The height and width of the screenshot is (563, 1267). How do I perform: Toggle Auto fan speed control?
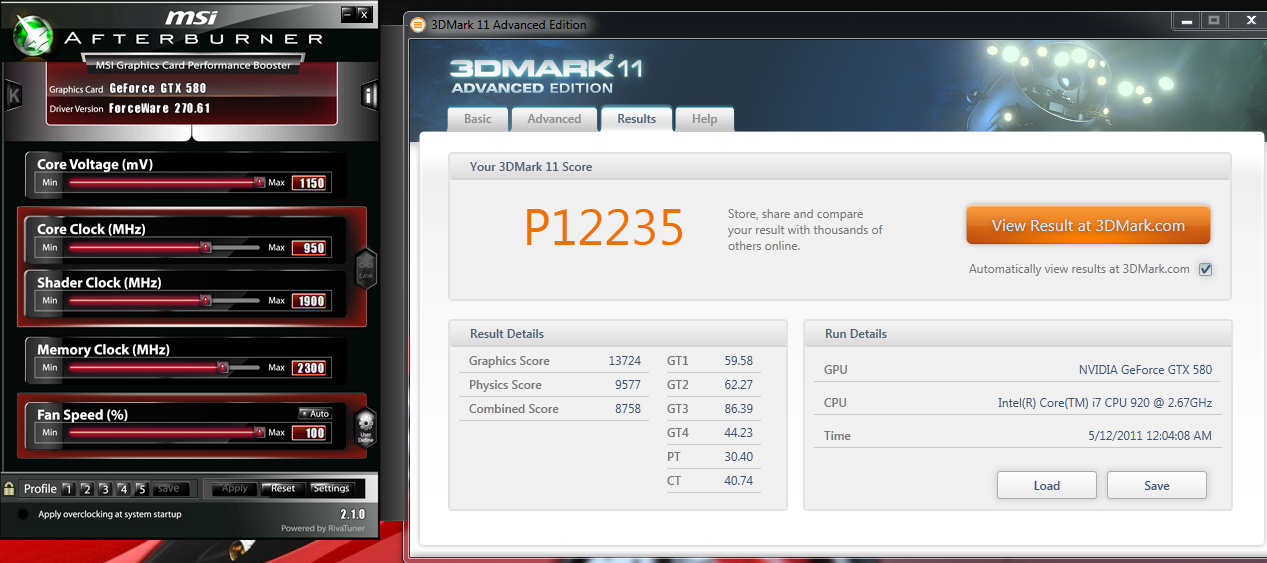click(x=314, y=413)
